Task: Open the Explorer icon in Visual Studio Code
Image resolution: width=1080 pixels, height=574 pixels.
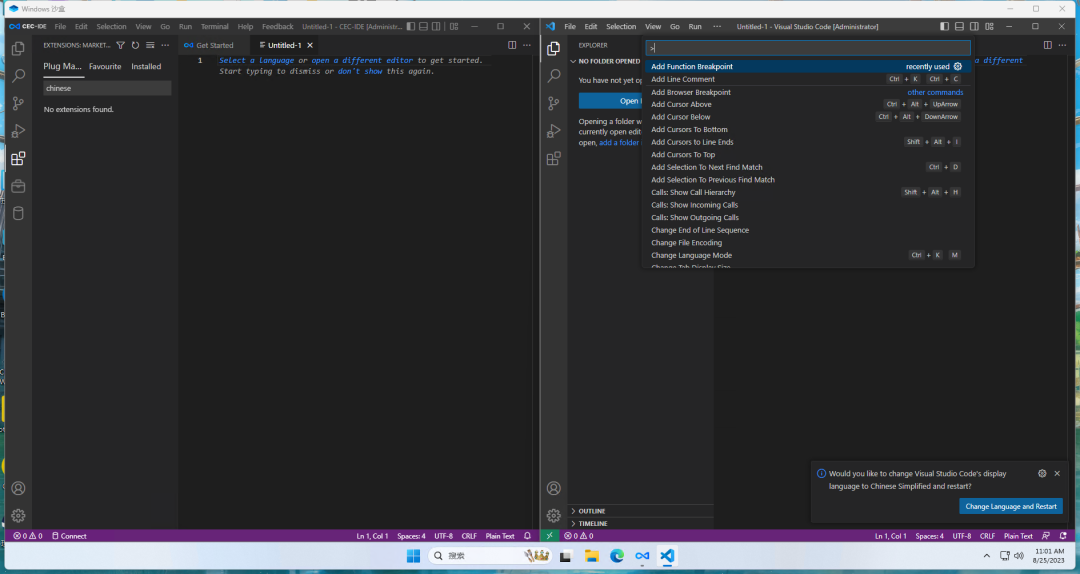Action: pos(554,48)
